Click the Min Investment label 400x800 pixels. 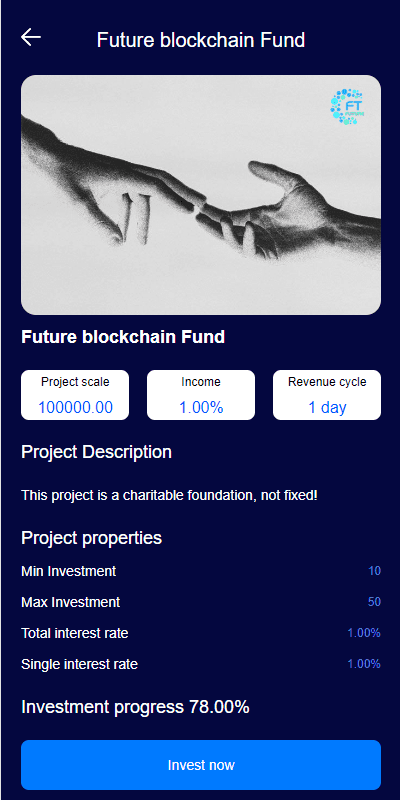tap(68, 571)
